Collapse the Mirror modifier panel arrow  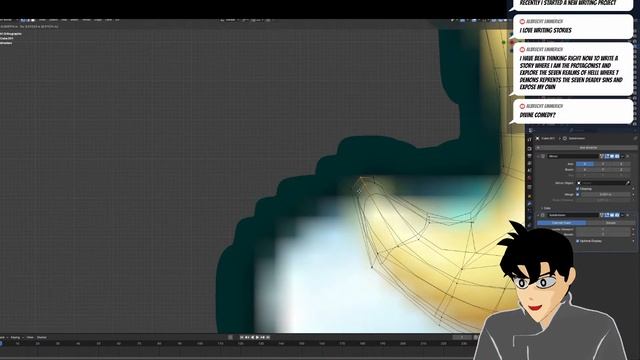pyautogui.click(x=538, y=156)
